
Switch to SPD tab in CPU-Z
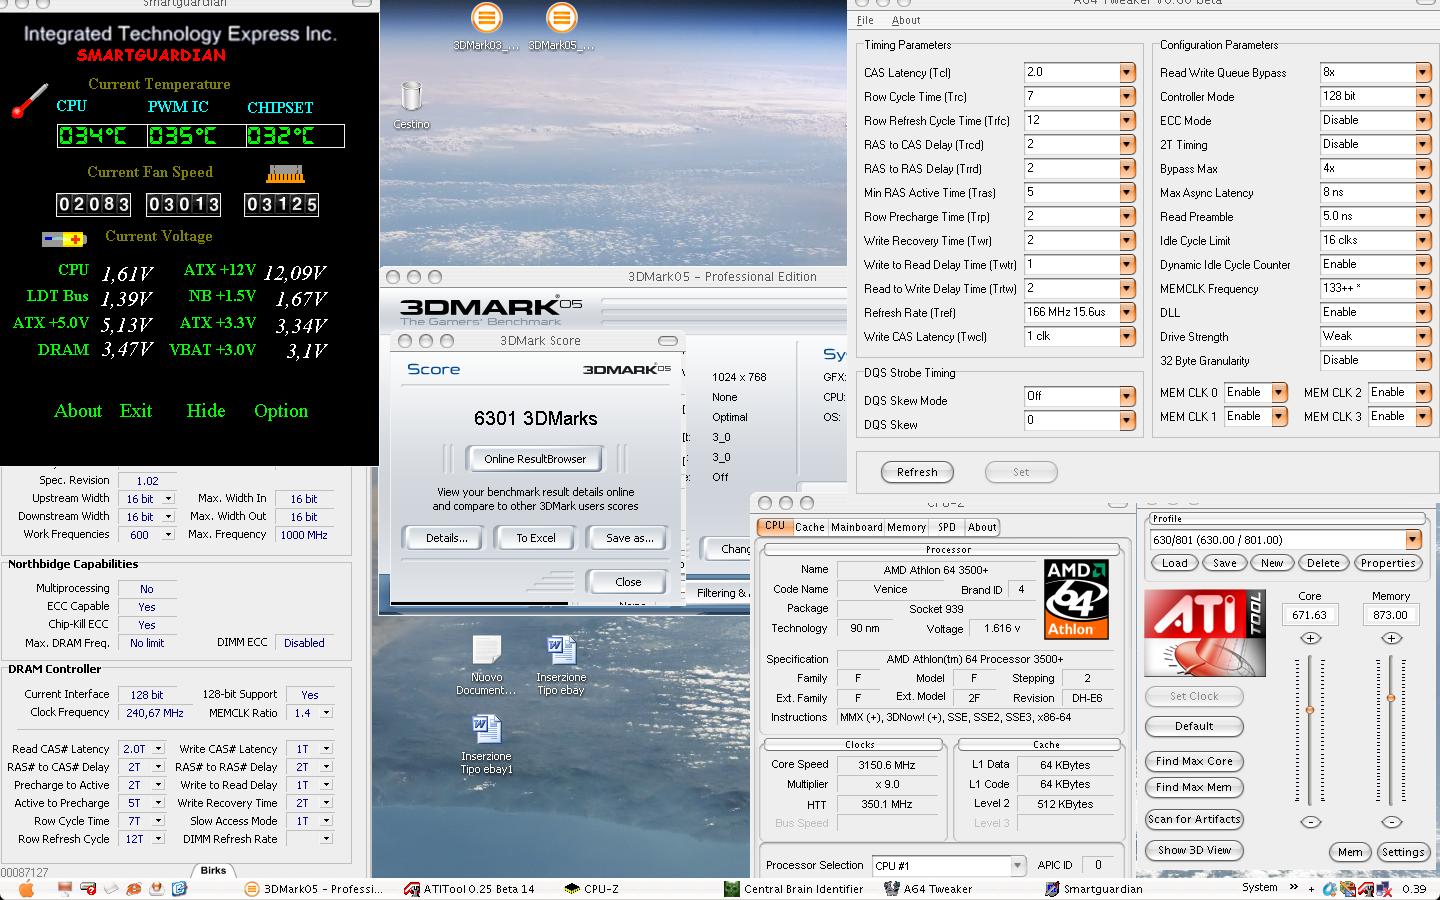pos(947,527)
